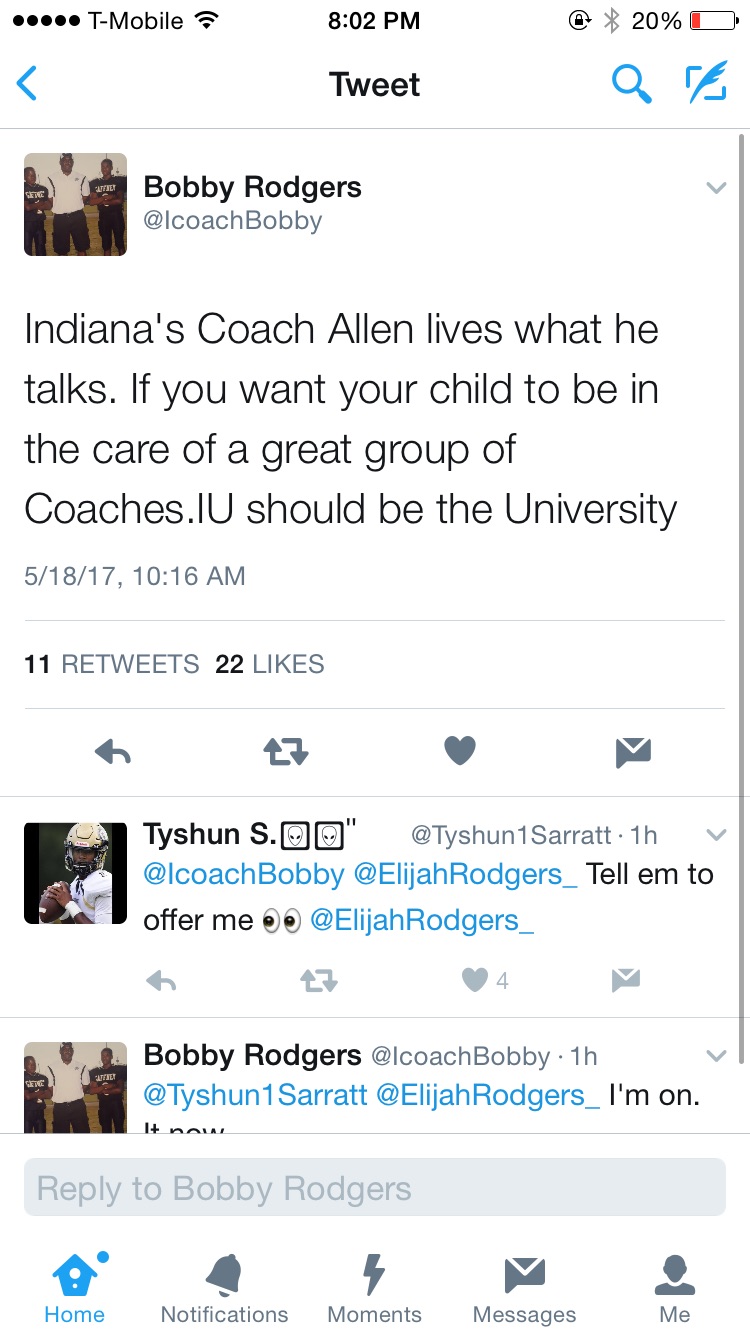View the 11 Retweets list
750x1334 pixels.
pyautogui.click(x=112, y=664)
